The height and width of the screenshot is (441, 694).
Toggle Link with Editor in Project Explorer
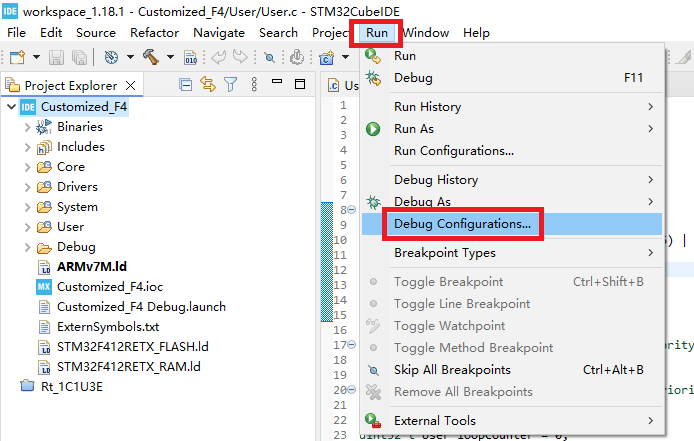point(208,85)
